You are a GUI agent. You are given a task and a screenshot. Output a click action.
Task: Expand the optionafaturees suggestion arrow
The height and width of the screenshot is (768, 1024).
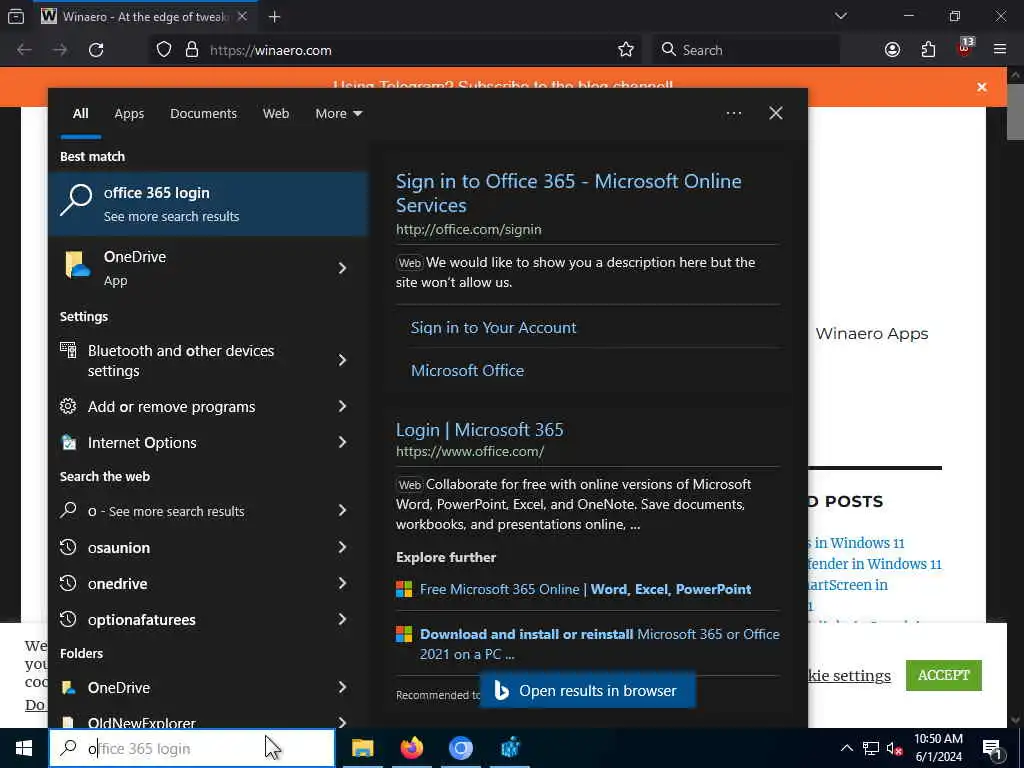pyautogui.click(x=342, y=618)
